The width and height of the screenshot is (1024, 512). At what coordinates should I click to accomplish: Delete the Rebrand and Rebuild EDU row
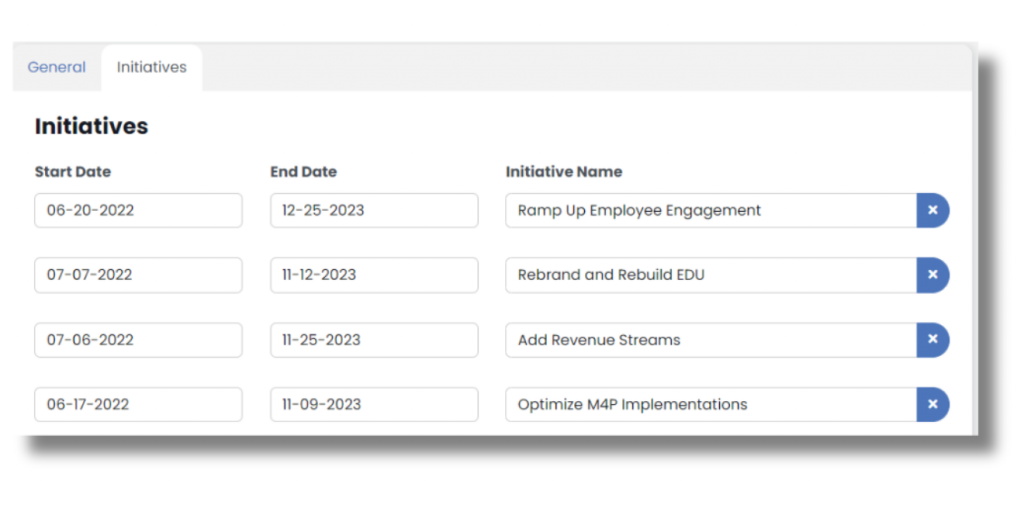click(932, 275)
